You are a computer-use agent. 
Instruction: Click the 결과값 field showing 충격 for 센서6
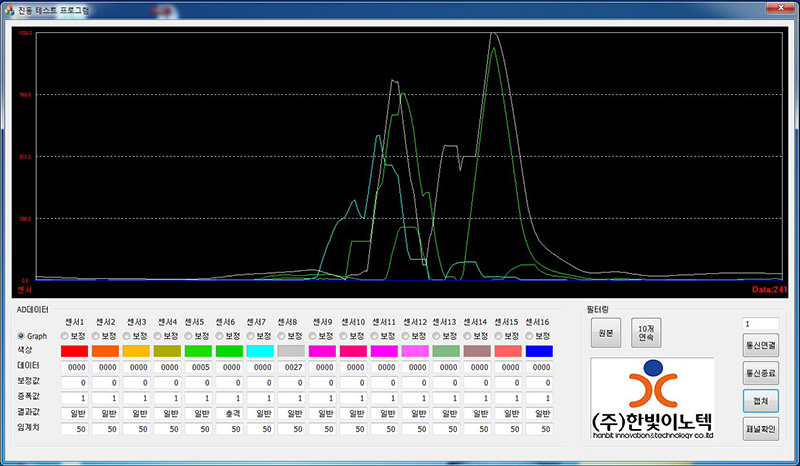[230, 413]
